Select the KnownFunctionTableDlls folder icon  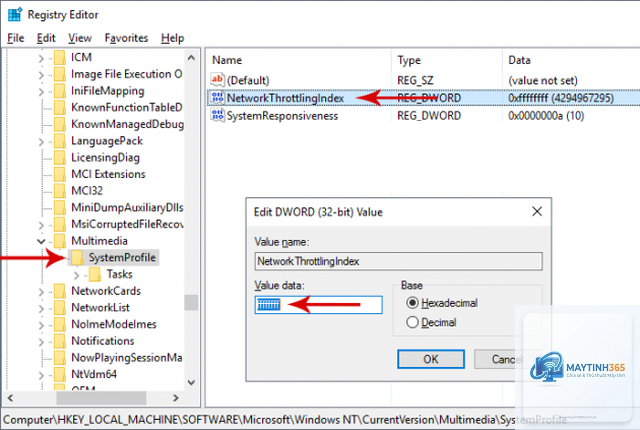60,108
